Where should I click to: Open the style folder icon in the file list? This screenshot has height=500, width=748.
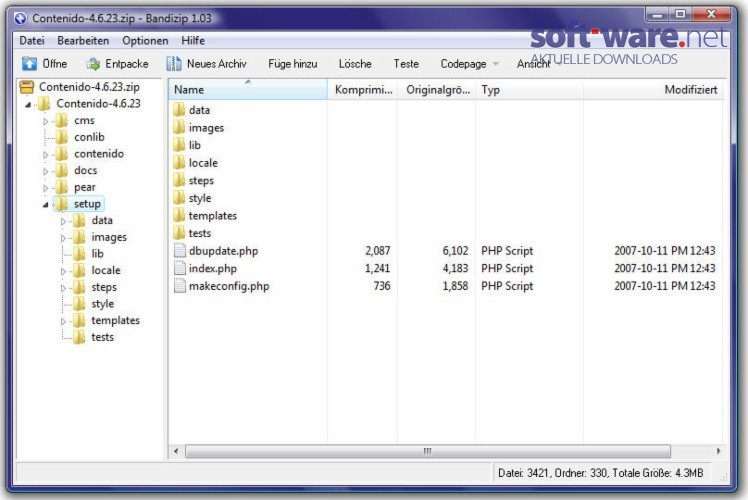179,198
